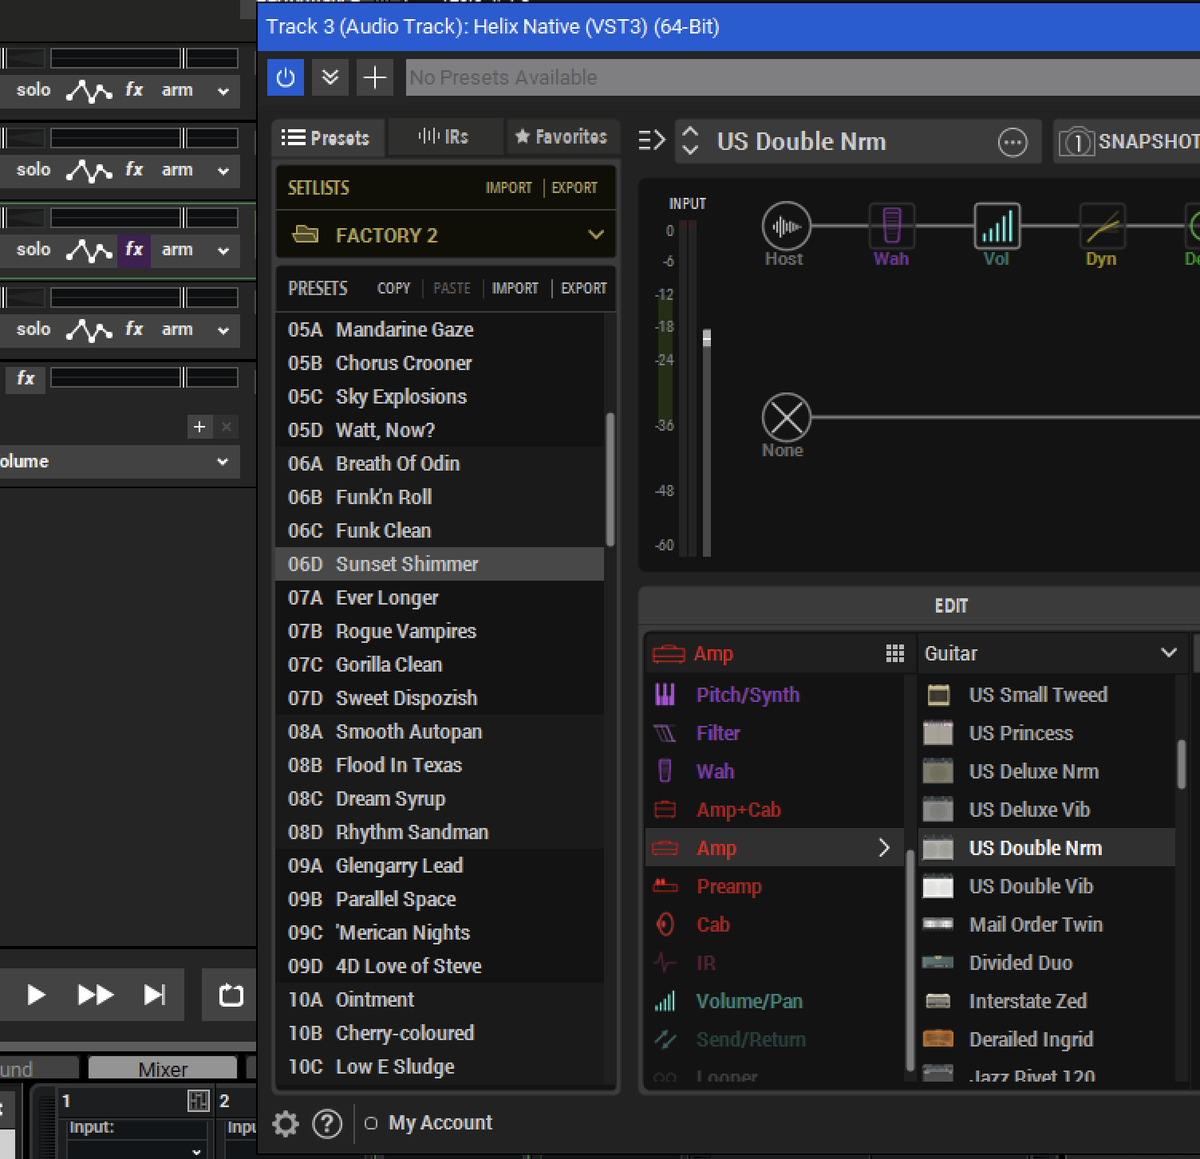1200x1159 pixels.
Task: Select preset 08B Flood In Texas
Action: (x=440, y=765)
